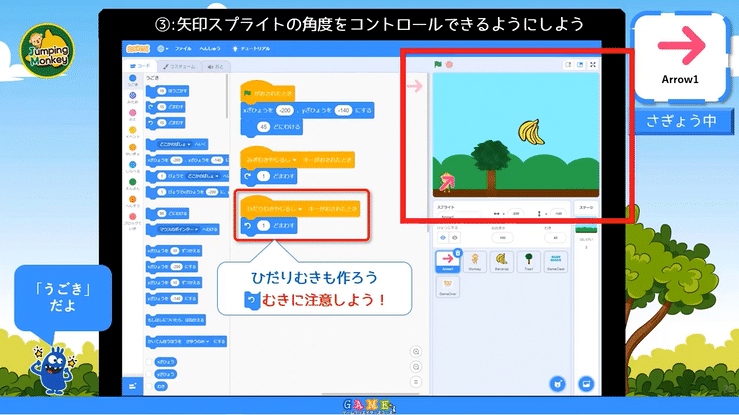Image resolution: width=739 pixels, height=415 pixels.
Task: Enter full screen stage mode
Action: click(x=593, y=65)
